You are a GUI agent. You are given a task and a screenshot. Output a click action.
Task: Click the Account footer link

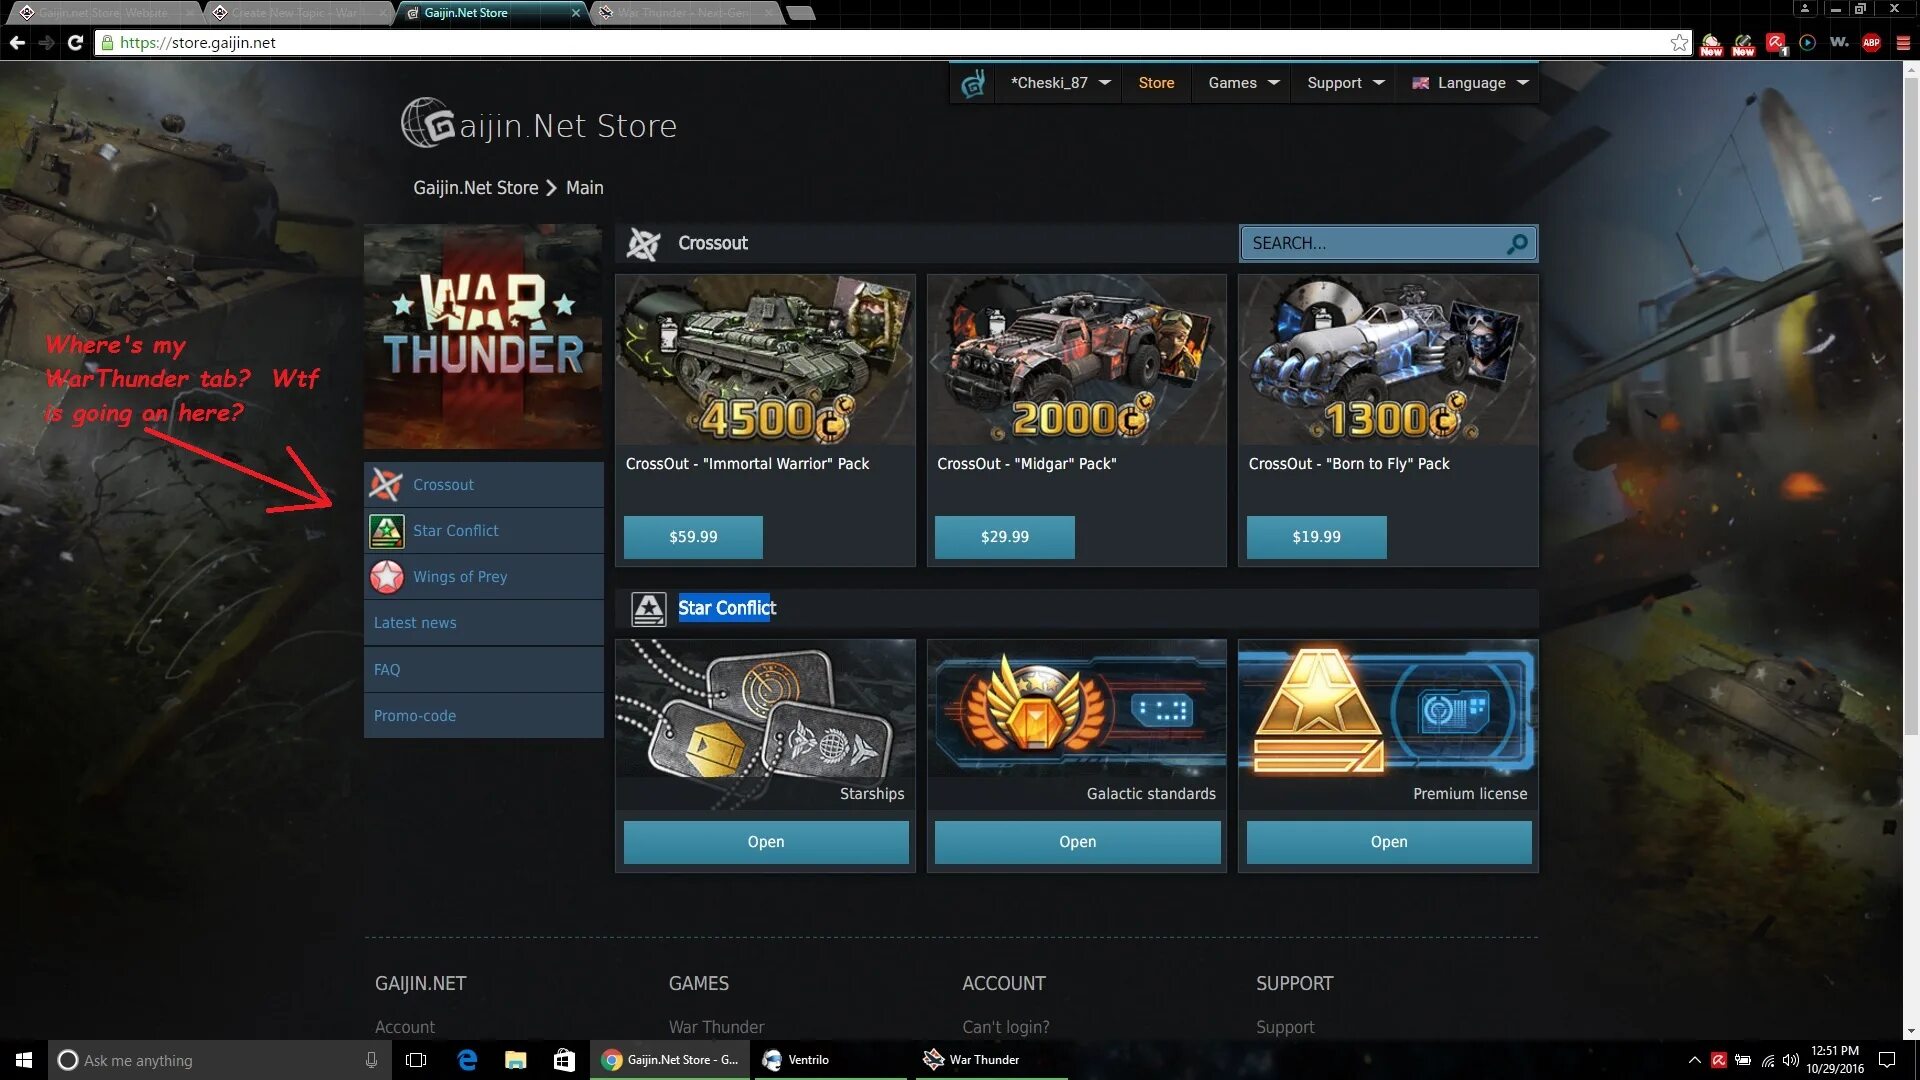[405, 1027]
